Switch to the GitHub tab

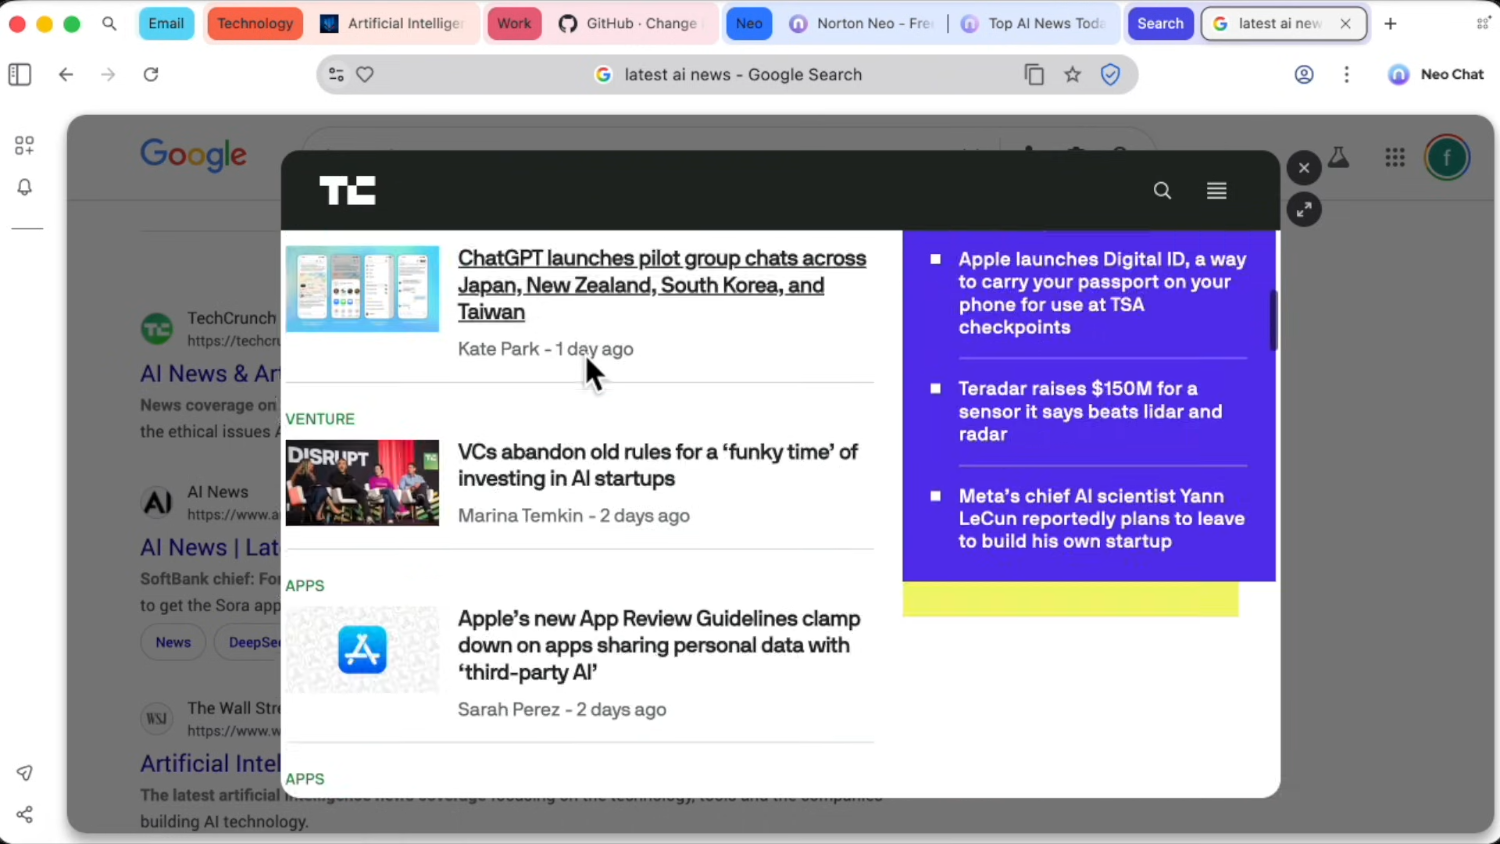click(x=631, y=23)
